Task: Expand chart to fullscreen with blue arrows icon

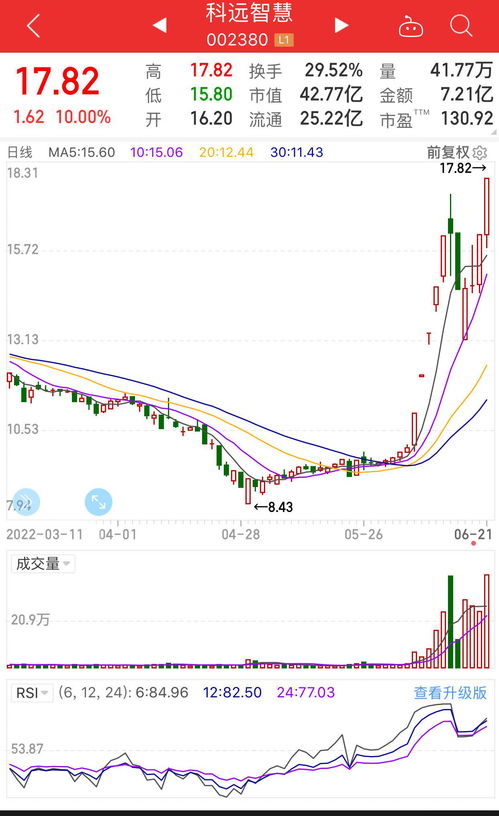Action: pos(98,502)
